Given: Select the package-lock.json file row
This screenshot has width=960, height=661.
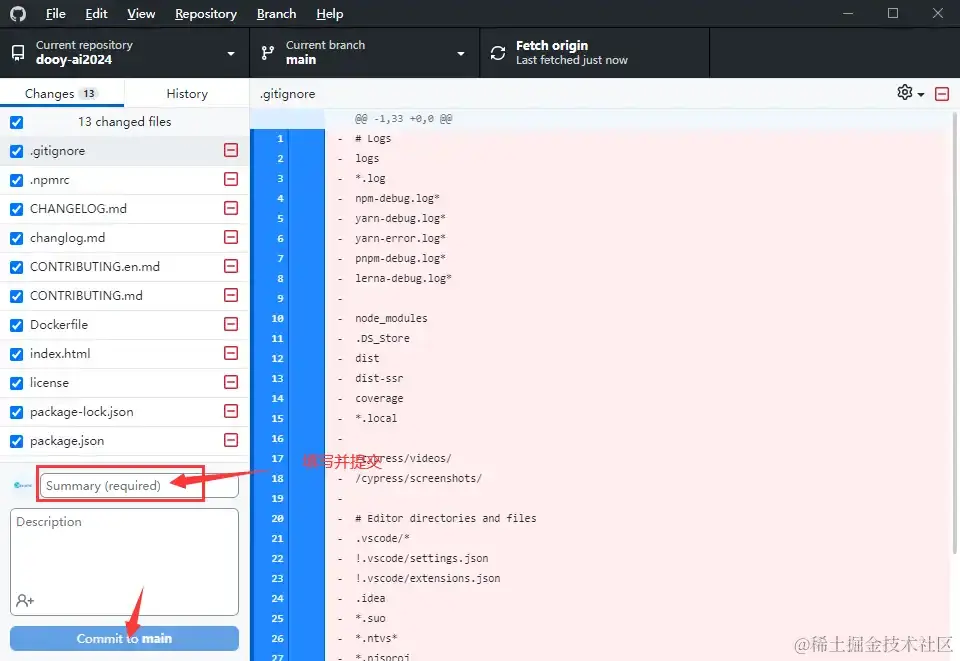Looking at the screenshot, I should tap(124, 412).
